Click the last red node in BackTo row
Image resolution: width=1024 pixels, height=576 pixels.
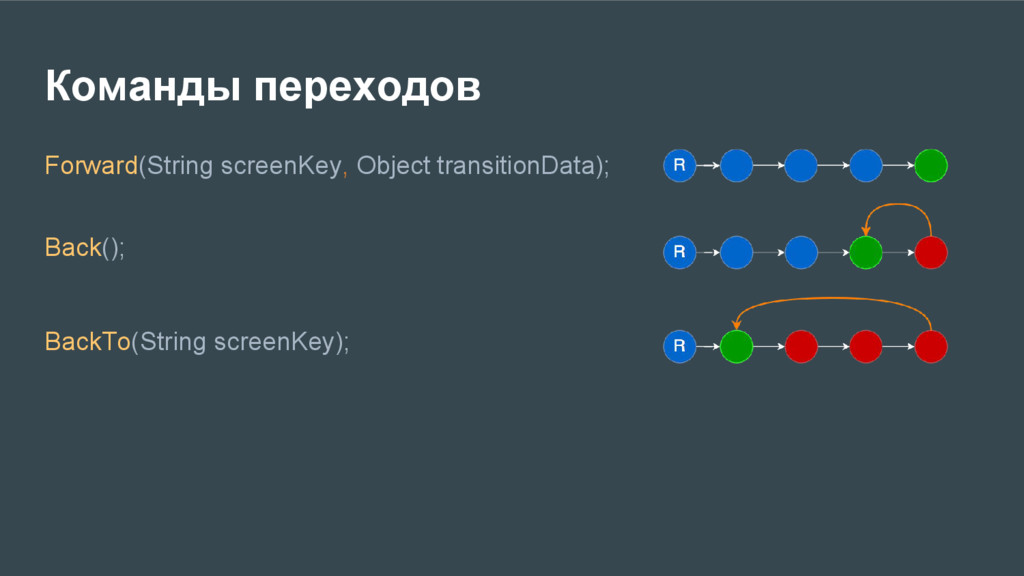[x=931, y=346]
